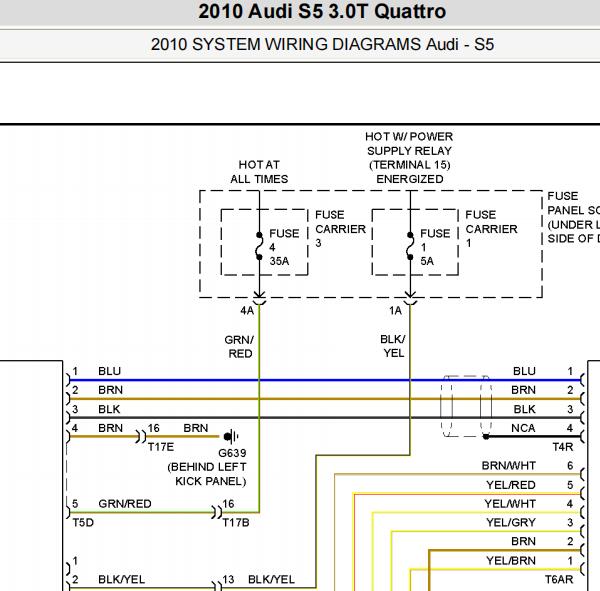Click the "G639" ground designation
The image size is (600, 591).
232,453
